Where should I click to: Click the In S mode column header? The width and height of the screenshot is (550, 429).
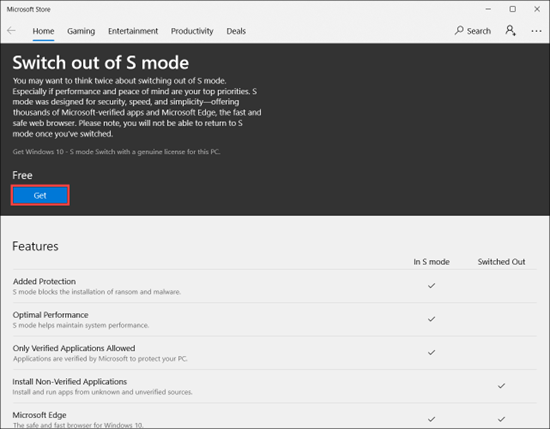[x=431, y=262]
